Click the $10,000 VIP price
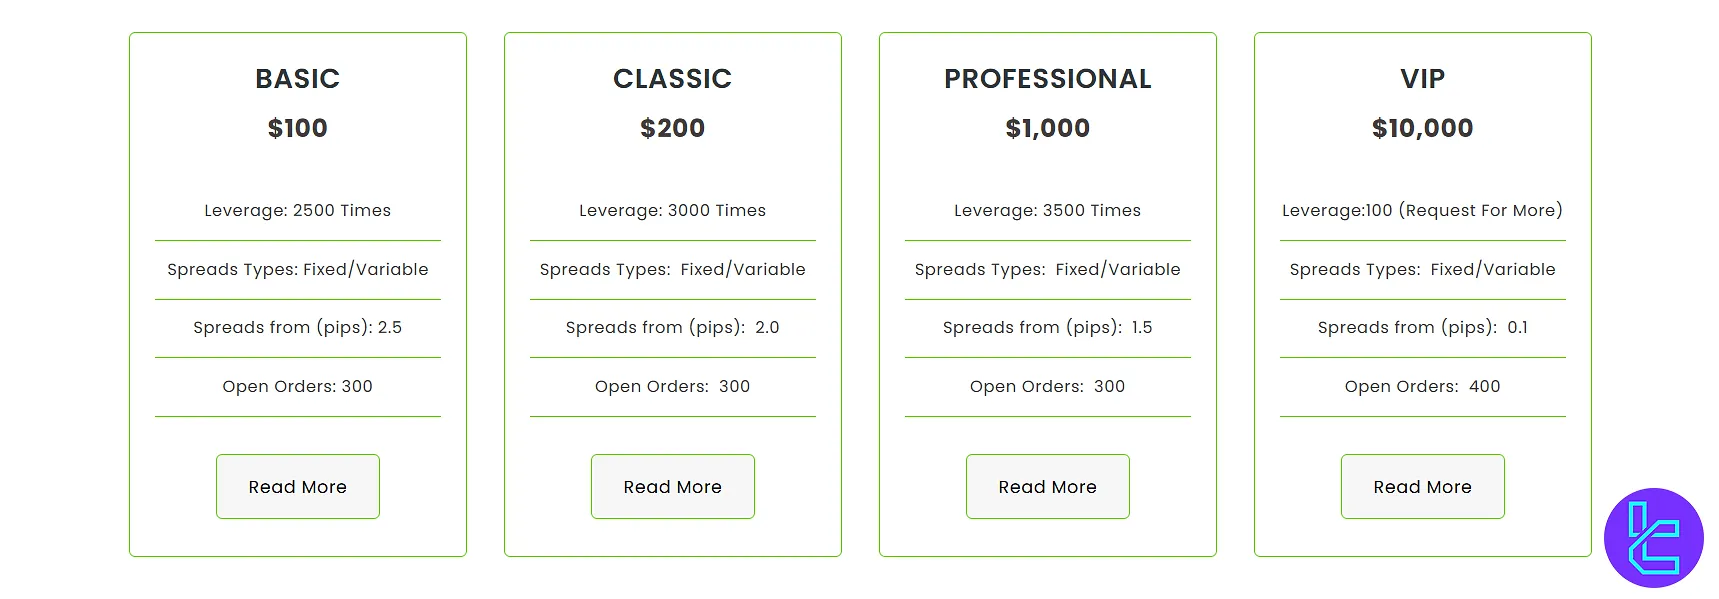Image resolution: width=1719 pixels, height=599 pixels. (1422, 128)
